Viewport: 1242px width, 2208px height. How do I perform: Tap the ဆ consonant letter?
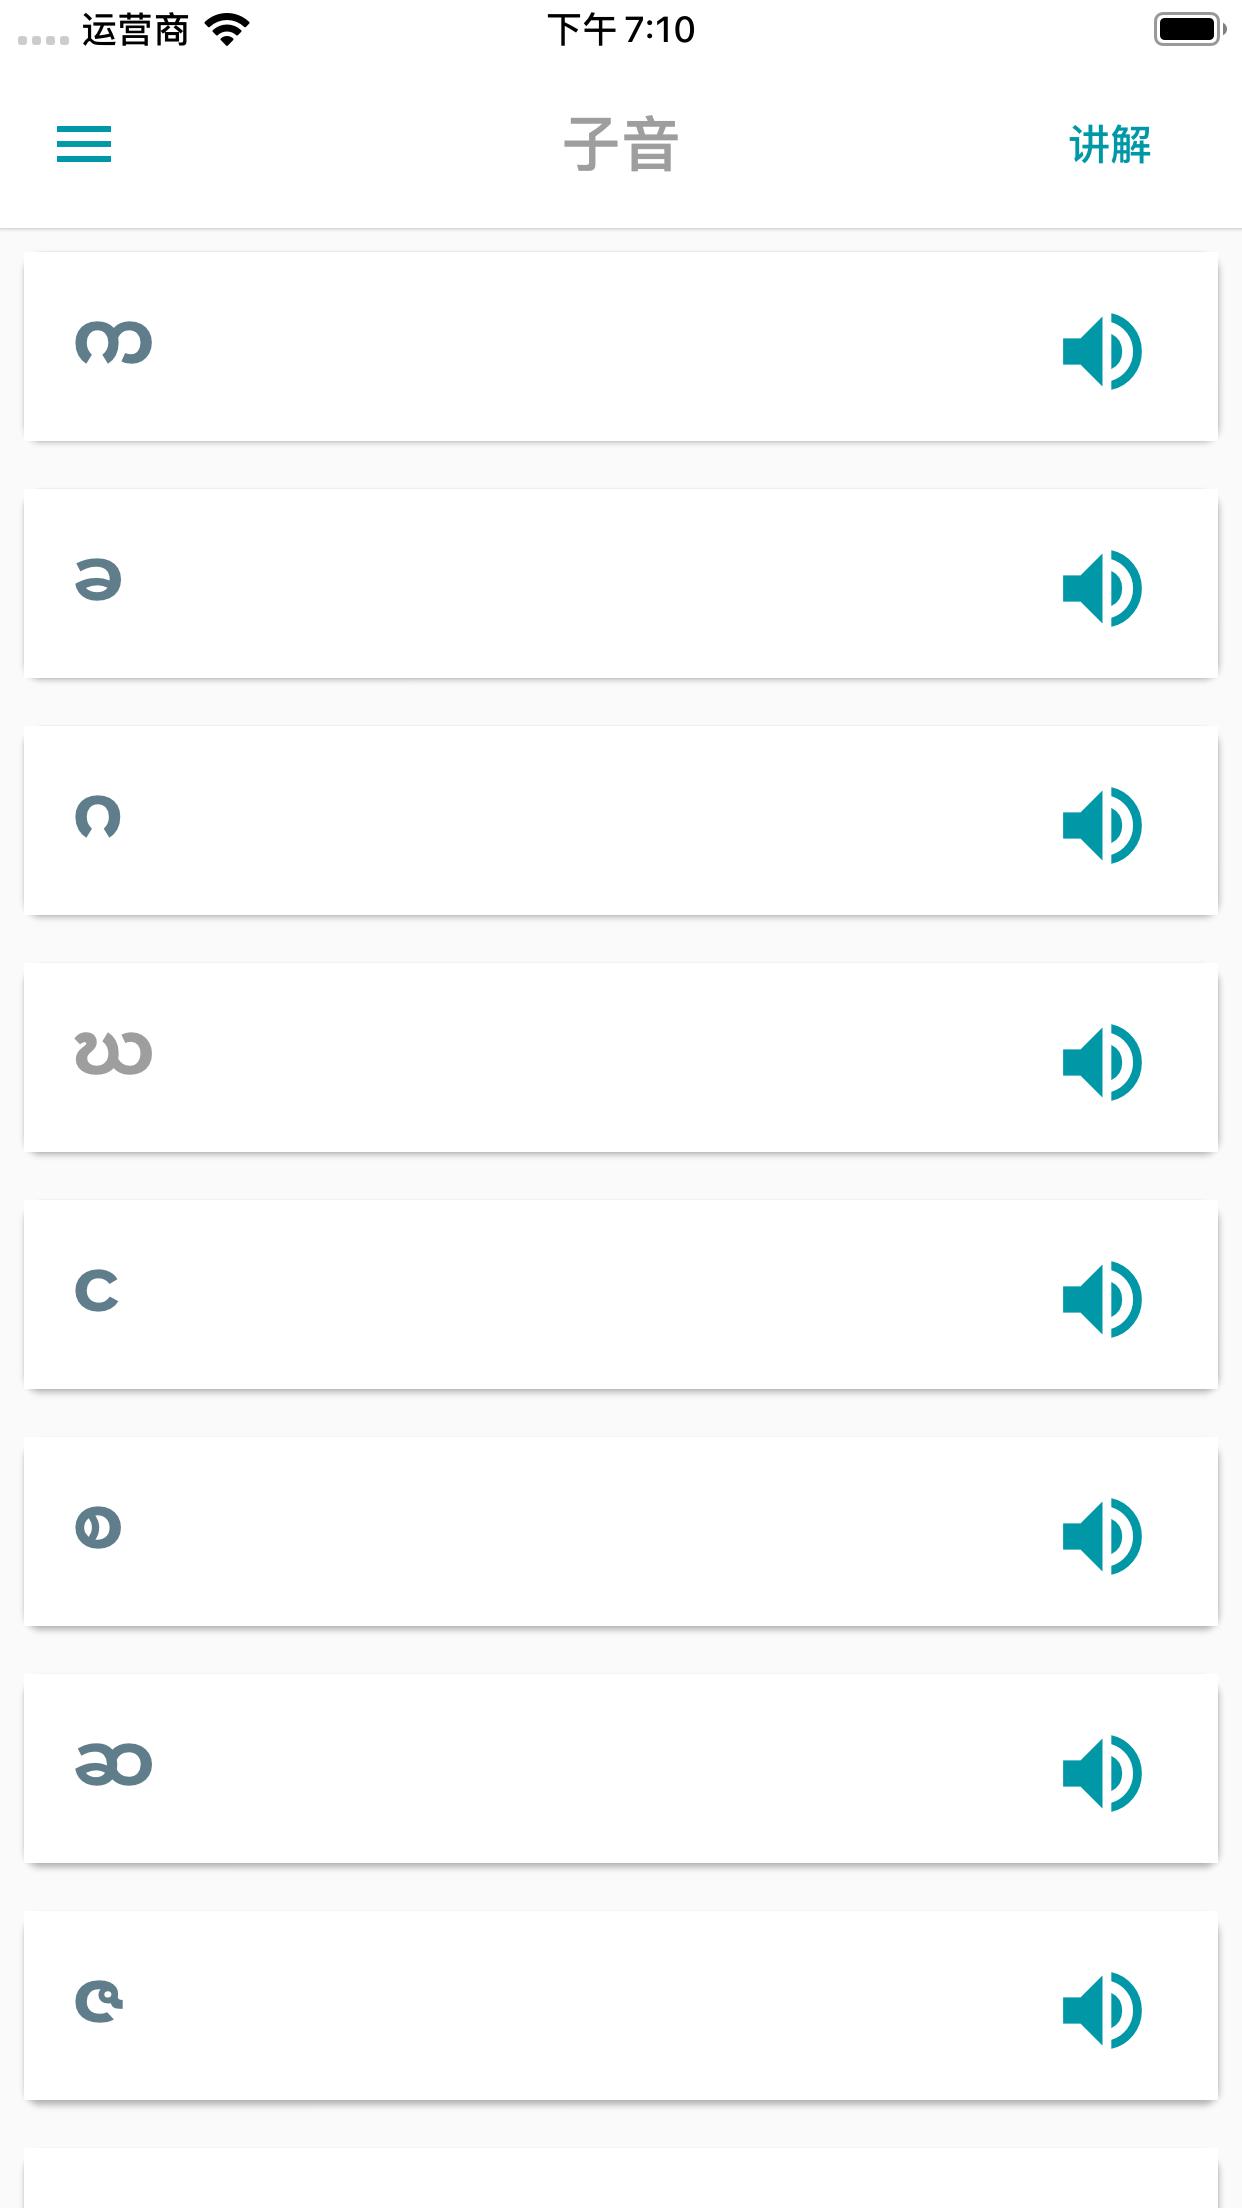(x=113, y=1764)
